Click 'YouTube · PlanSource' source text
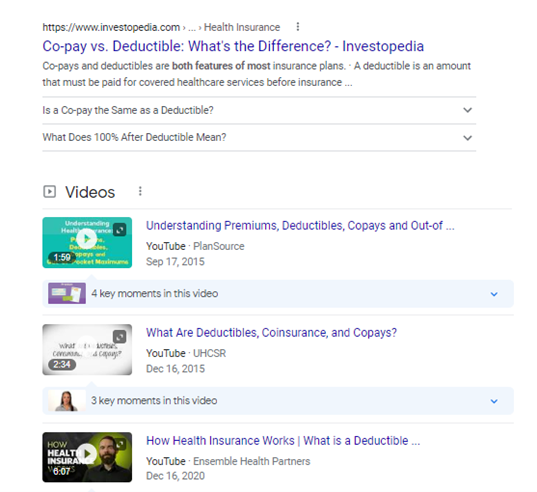 195,246
